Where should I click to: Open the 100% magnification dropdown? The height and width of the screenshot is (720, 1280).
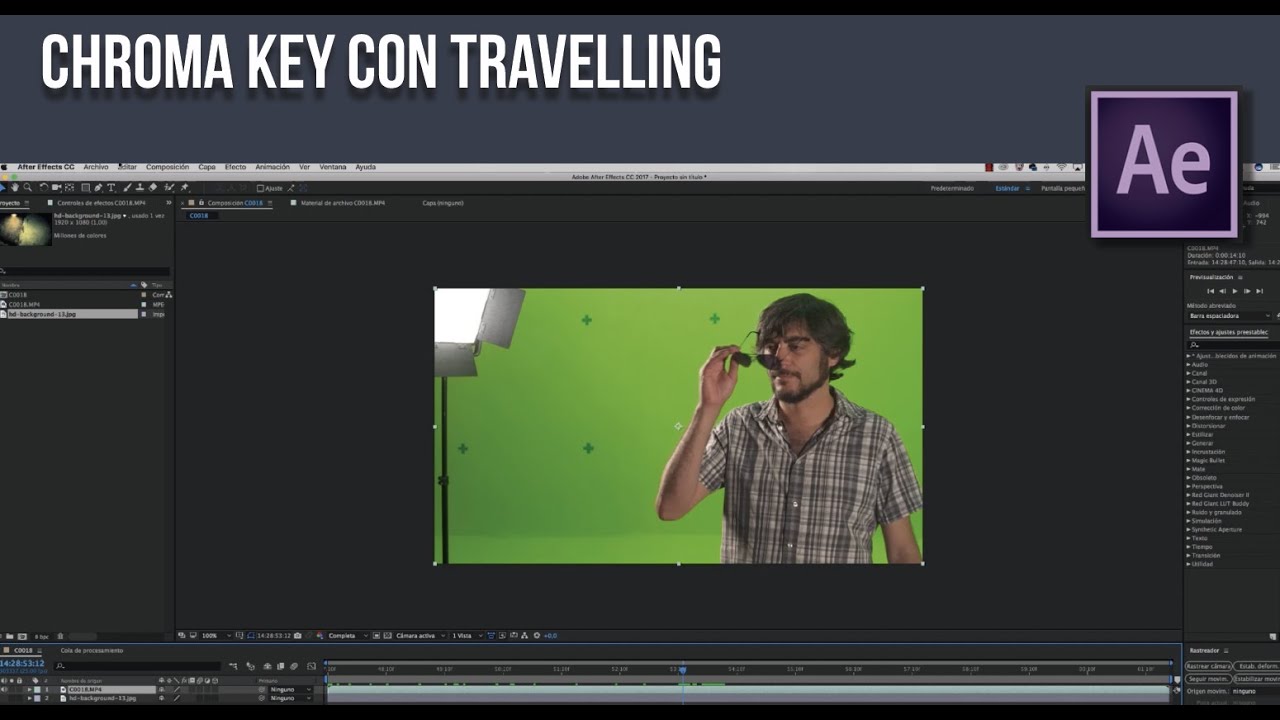click(216, 636)
